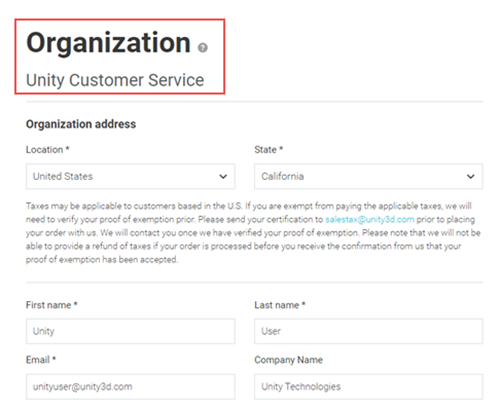Viewport: 500px width, 408px height.
Task: Click the State field label
Action: [x=269, y=150]
